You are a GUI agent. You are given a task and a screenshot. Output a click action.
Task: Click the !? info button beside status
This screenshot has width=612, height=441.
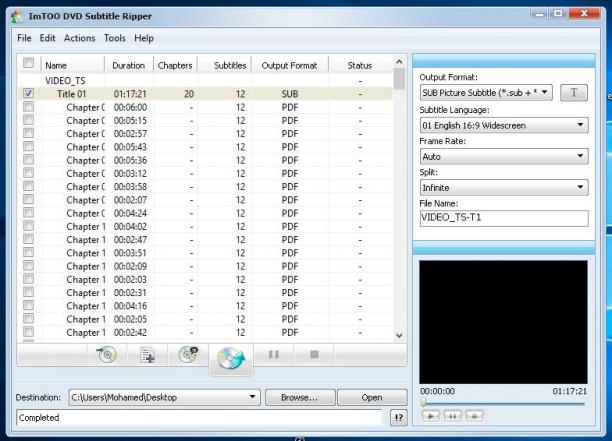click(x=399, y=418)
